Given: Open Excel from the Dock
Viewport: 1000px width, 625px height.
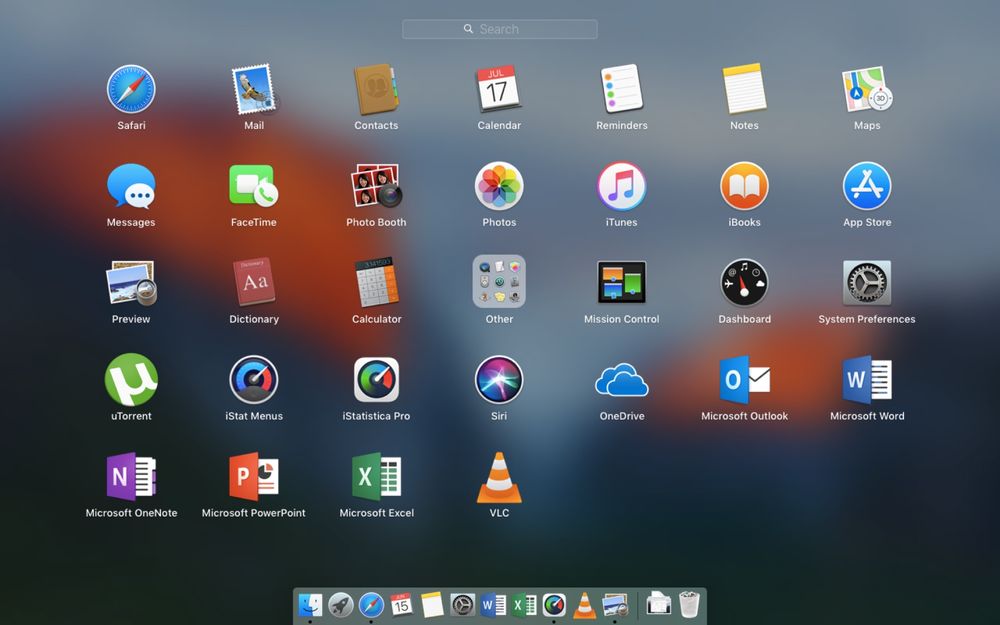Looking at the screenshot, I should (524, 605).
